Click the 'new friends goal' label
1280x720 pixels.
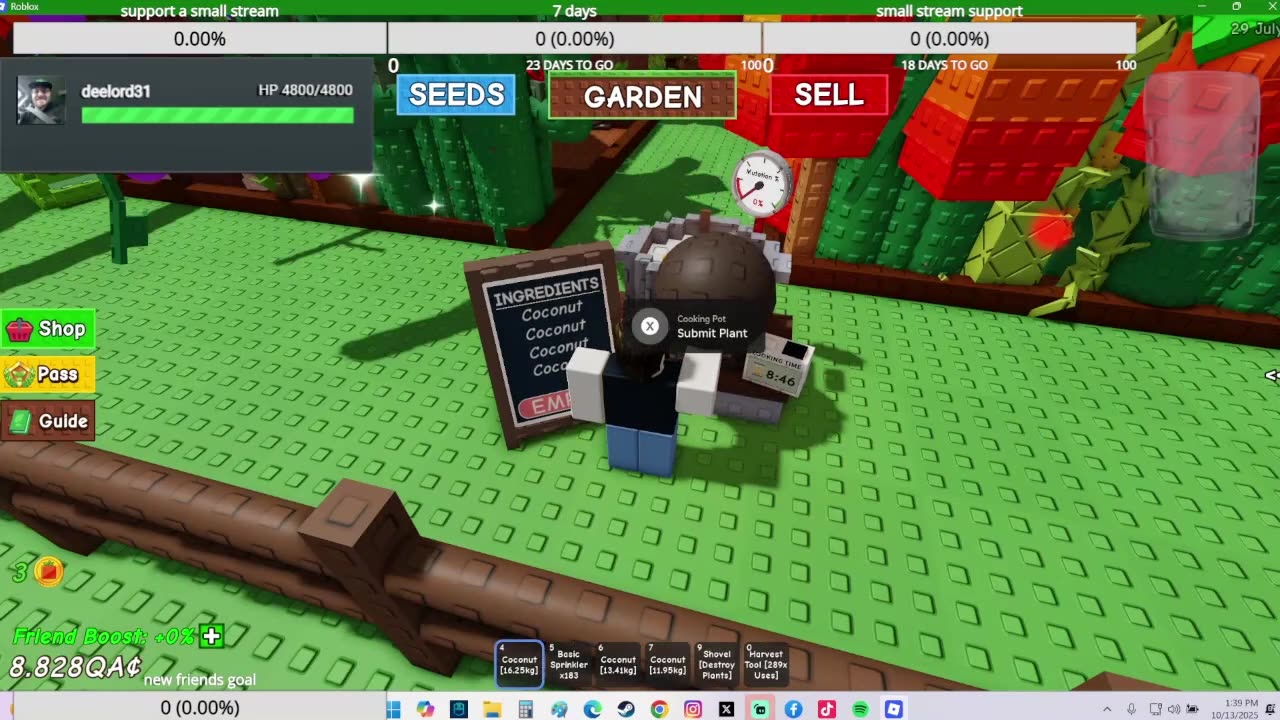coord(200,680)
